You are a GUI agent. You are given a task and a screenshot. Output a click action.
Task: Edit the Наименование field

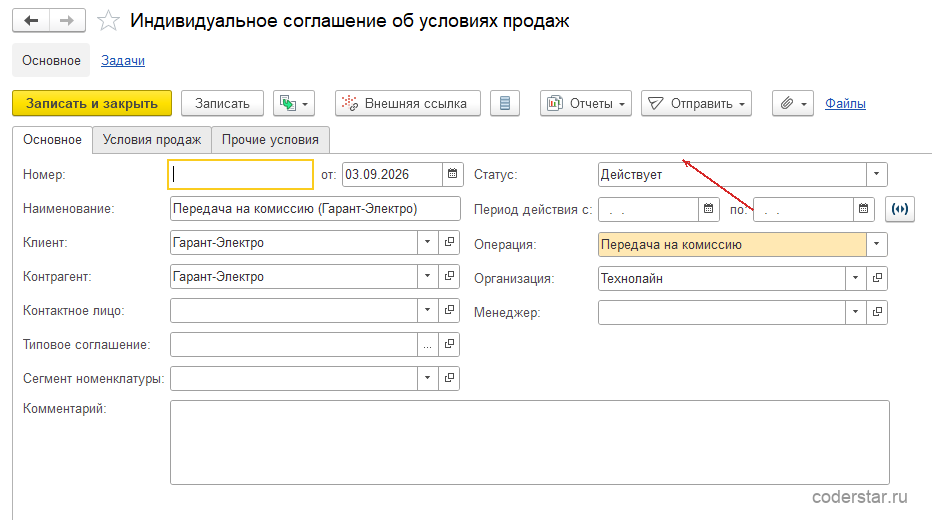click(x=315, y=209)
